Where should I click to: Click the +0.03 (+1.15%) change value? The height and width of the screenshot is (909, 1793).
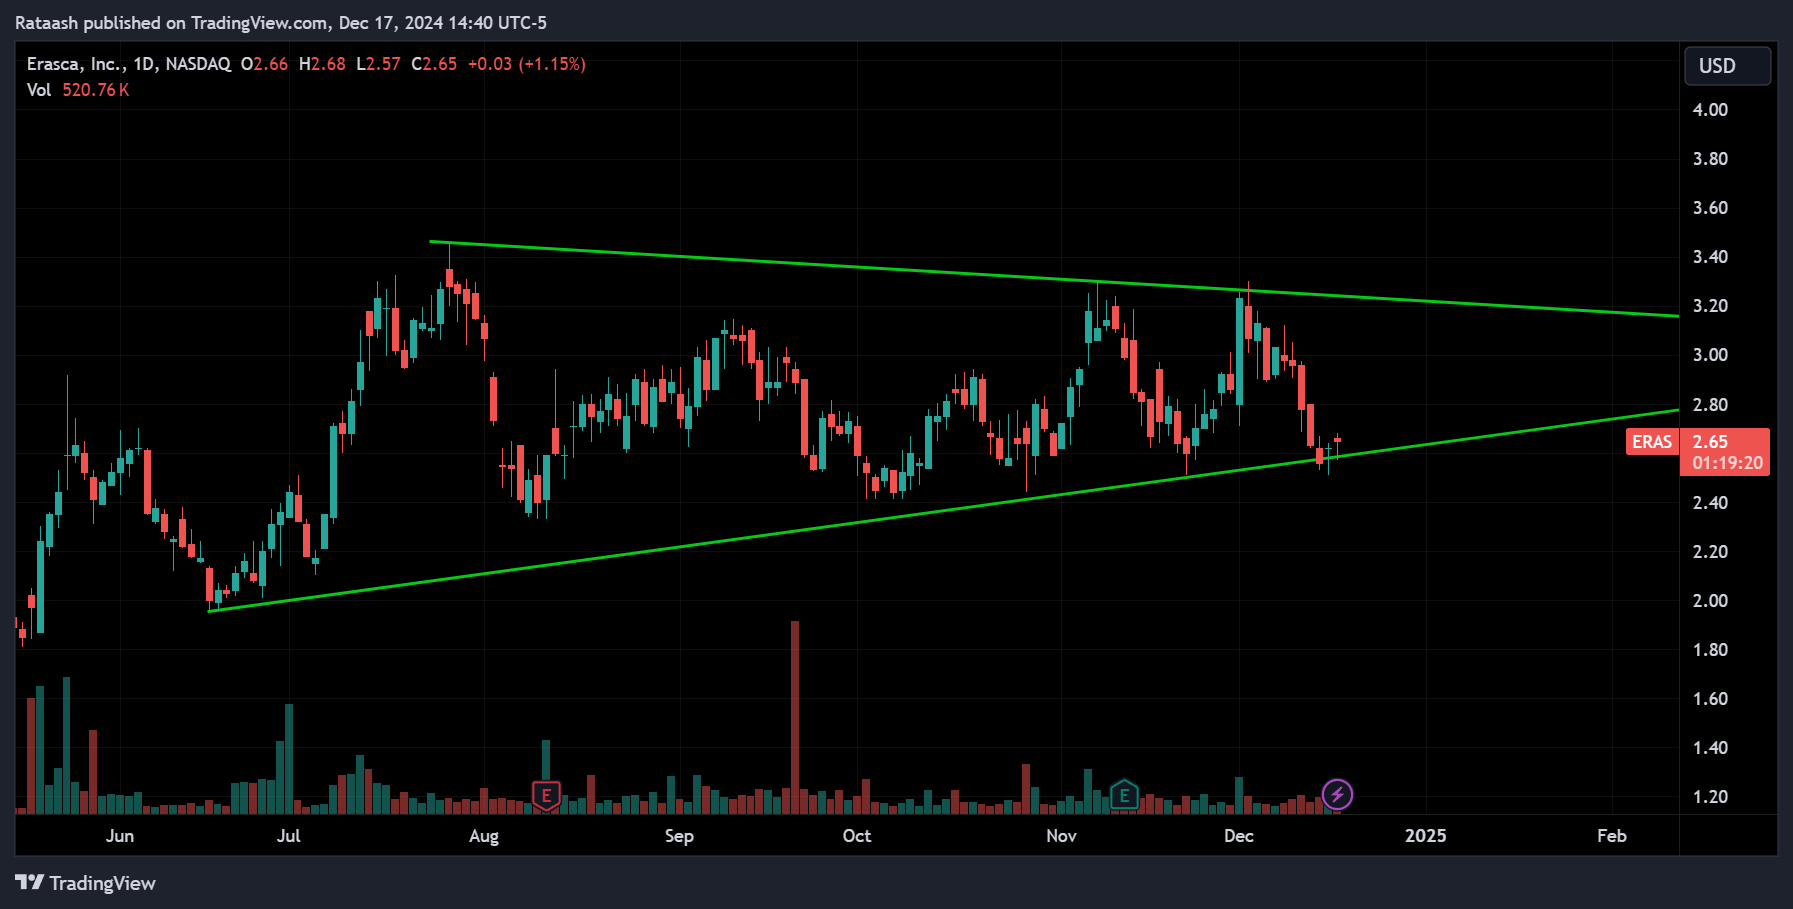point(527,64)
